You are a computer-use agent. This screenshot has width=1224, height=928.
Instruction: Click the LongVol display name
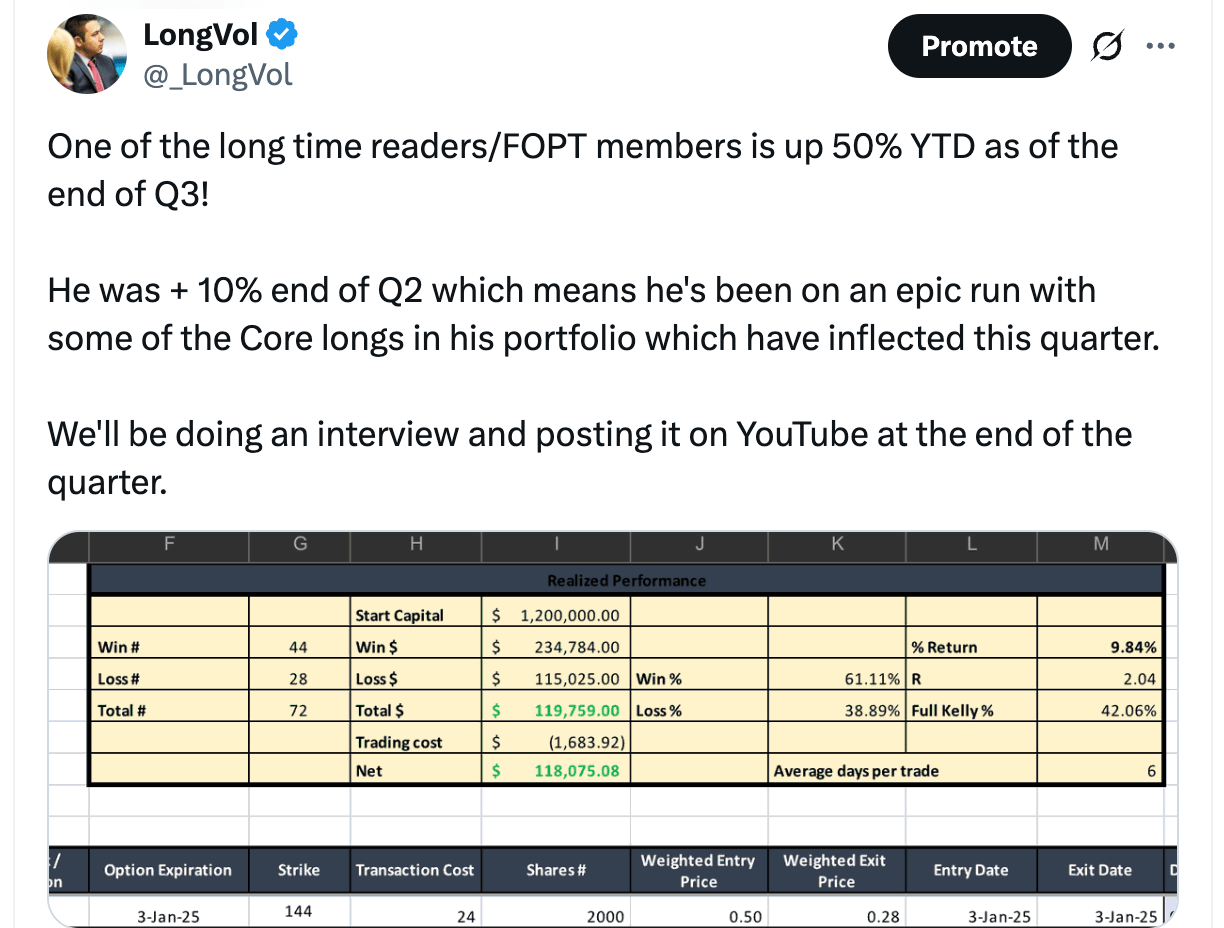(x=201, y=35)
